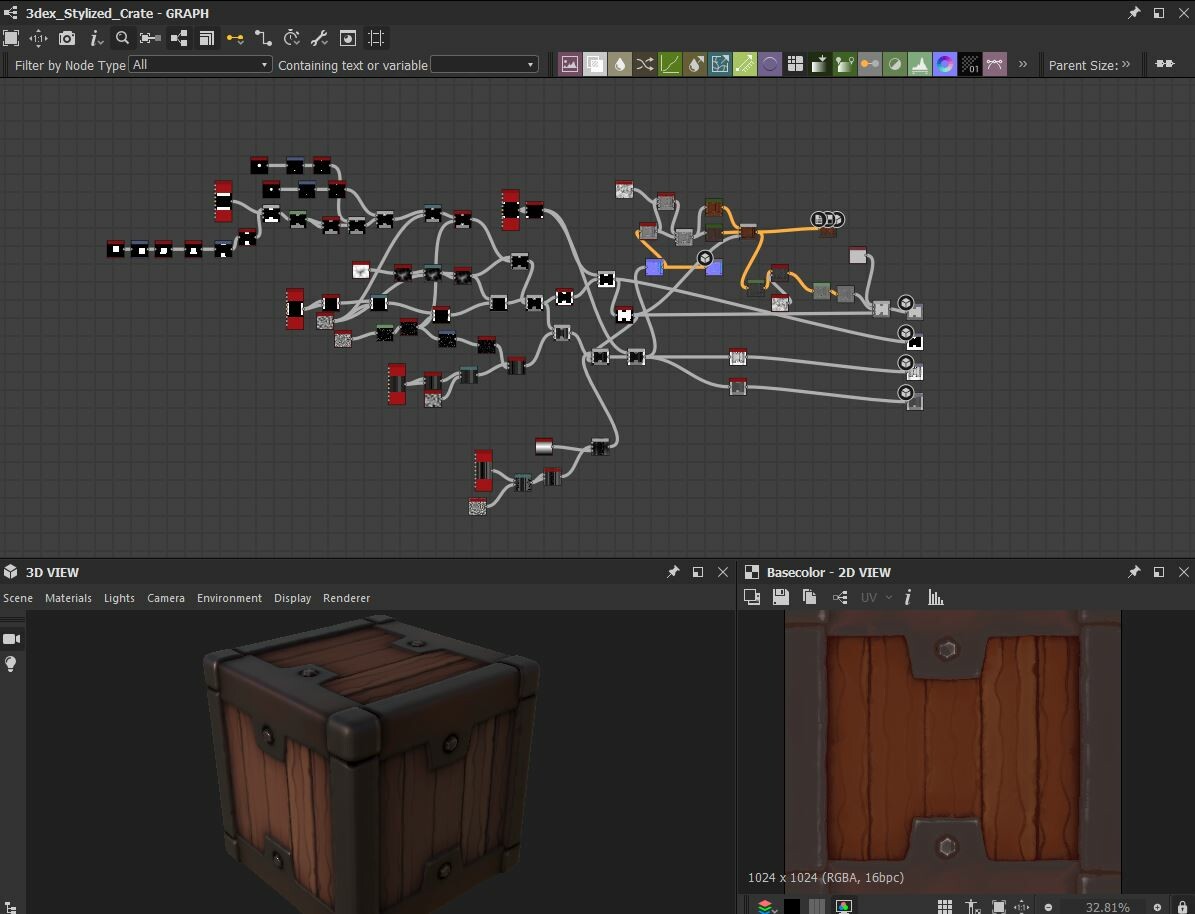
Task: Open the Environment menu in 3D view
Action: [229, 598]
